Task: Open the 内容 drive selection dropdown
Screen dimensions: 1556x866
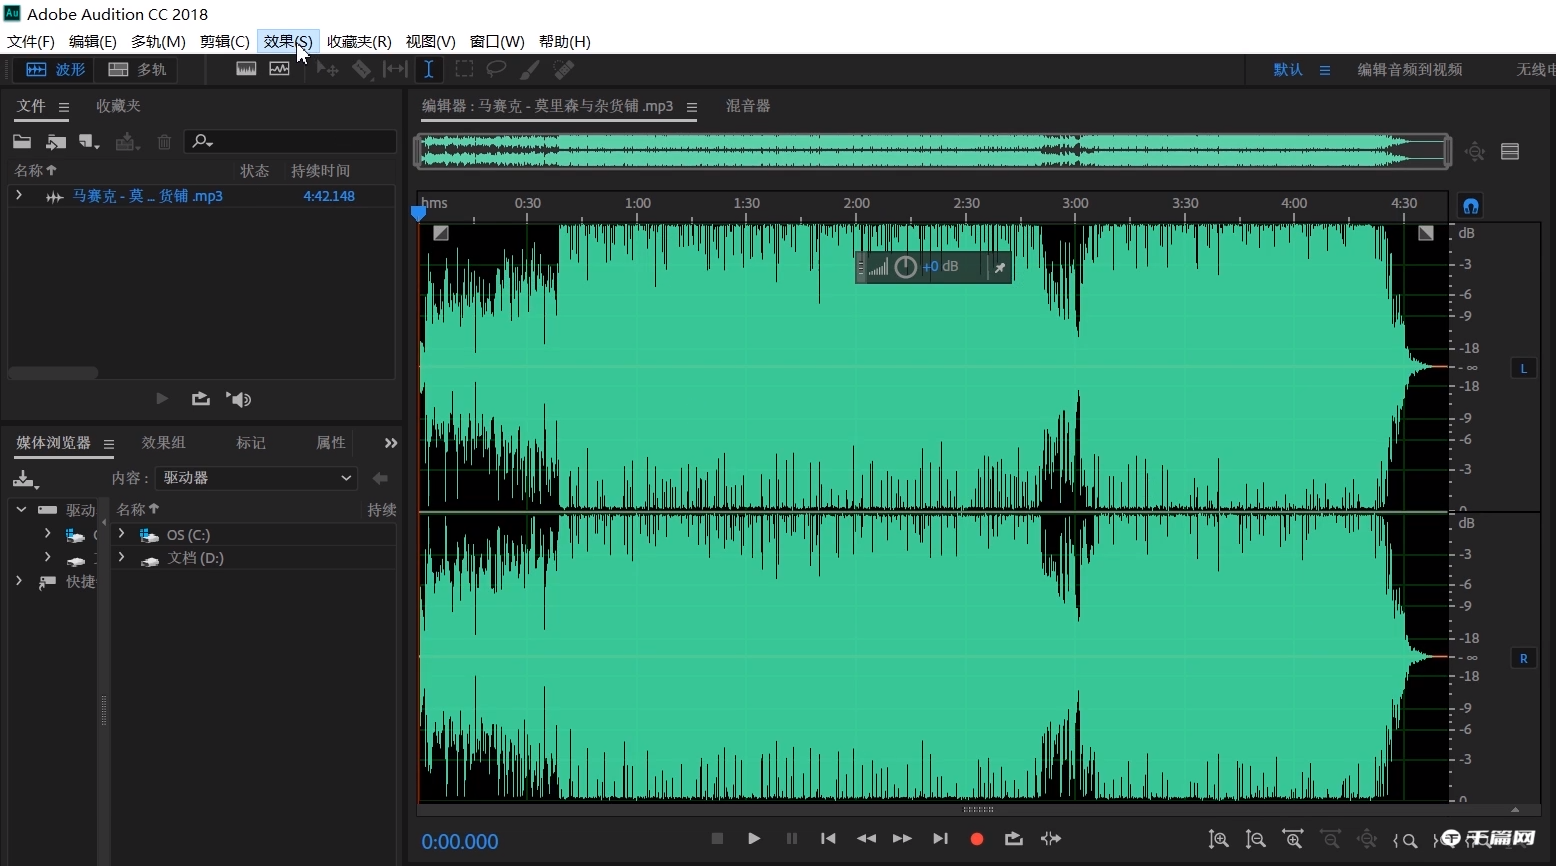Action: (x=256, y=478)
